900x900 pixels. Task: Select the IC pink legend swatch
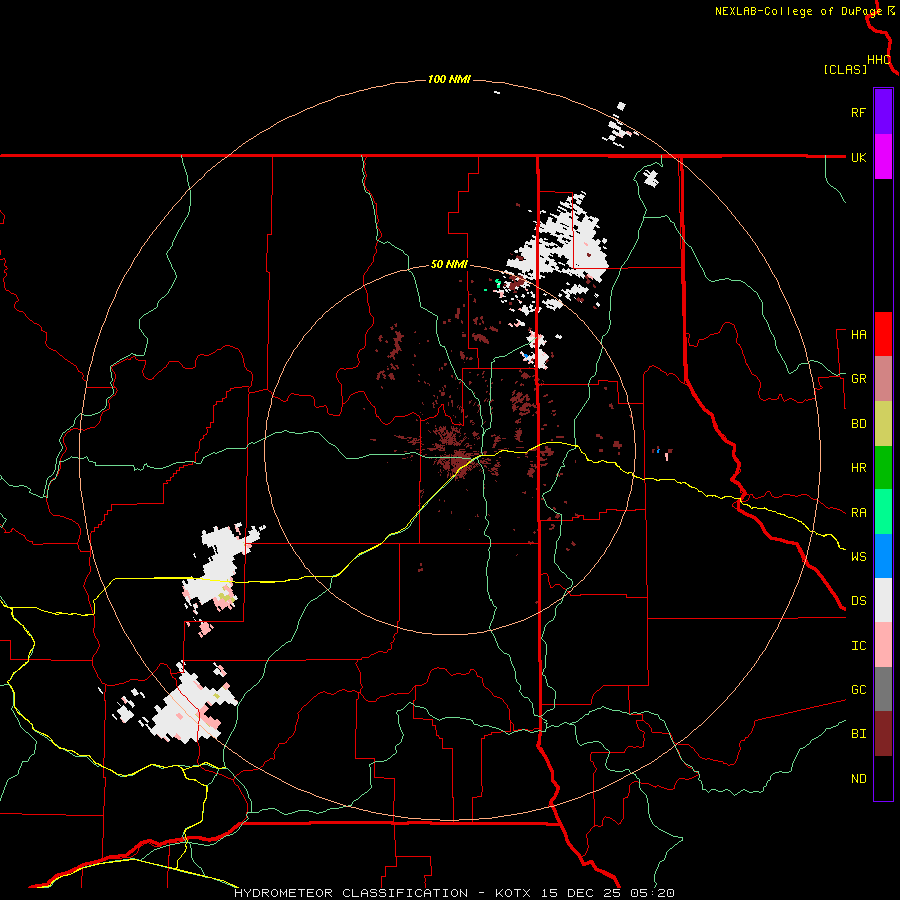pyautogui.click(x=883, y=645)
